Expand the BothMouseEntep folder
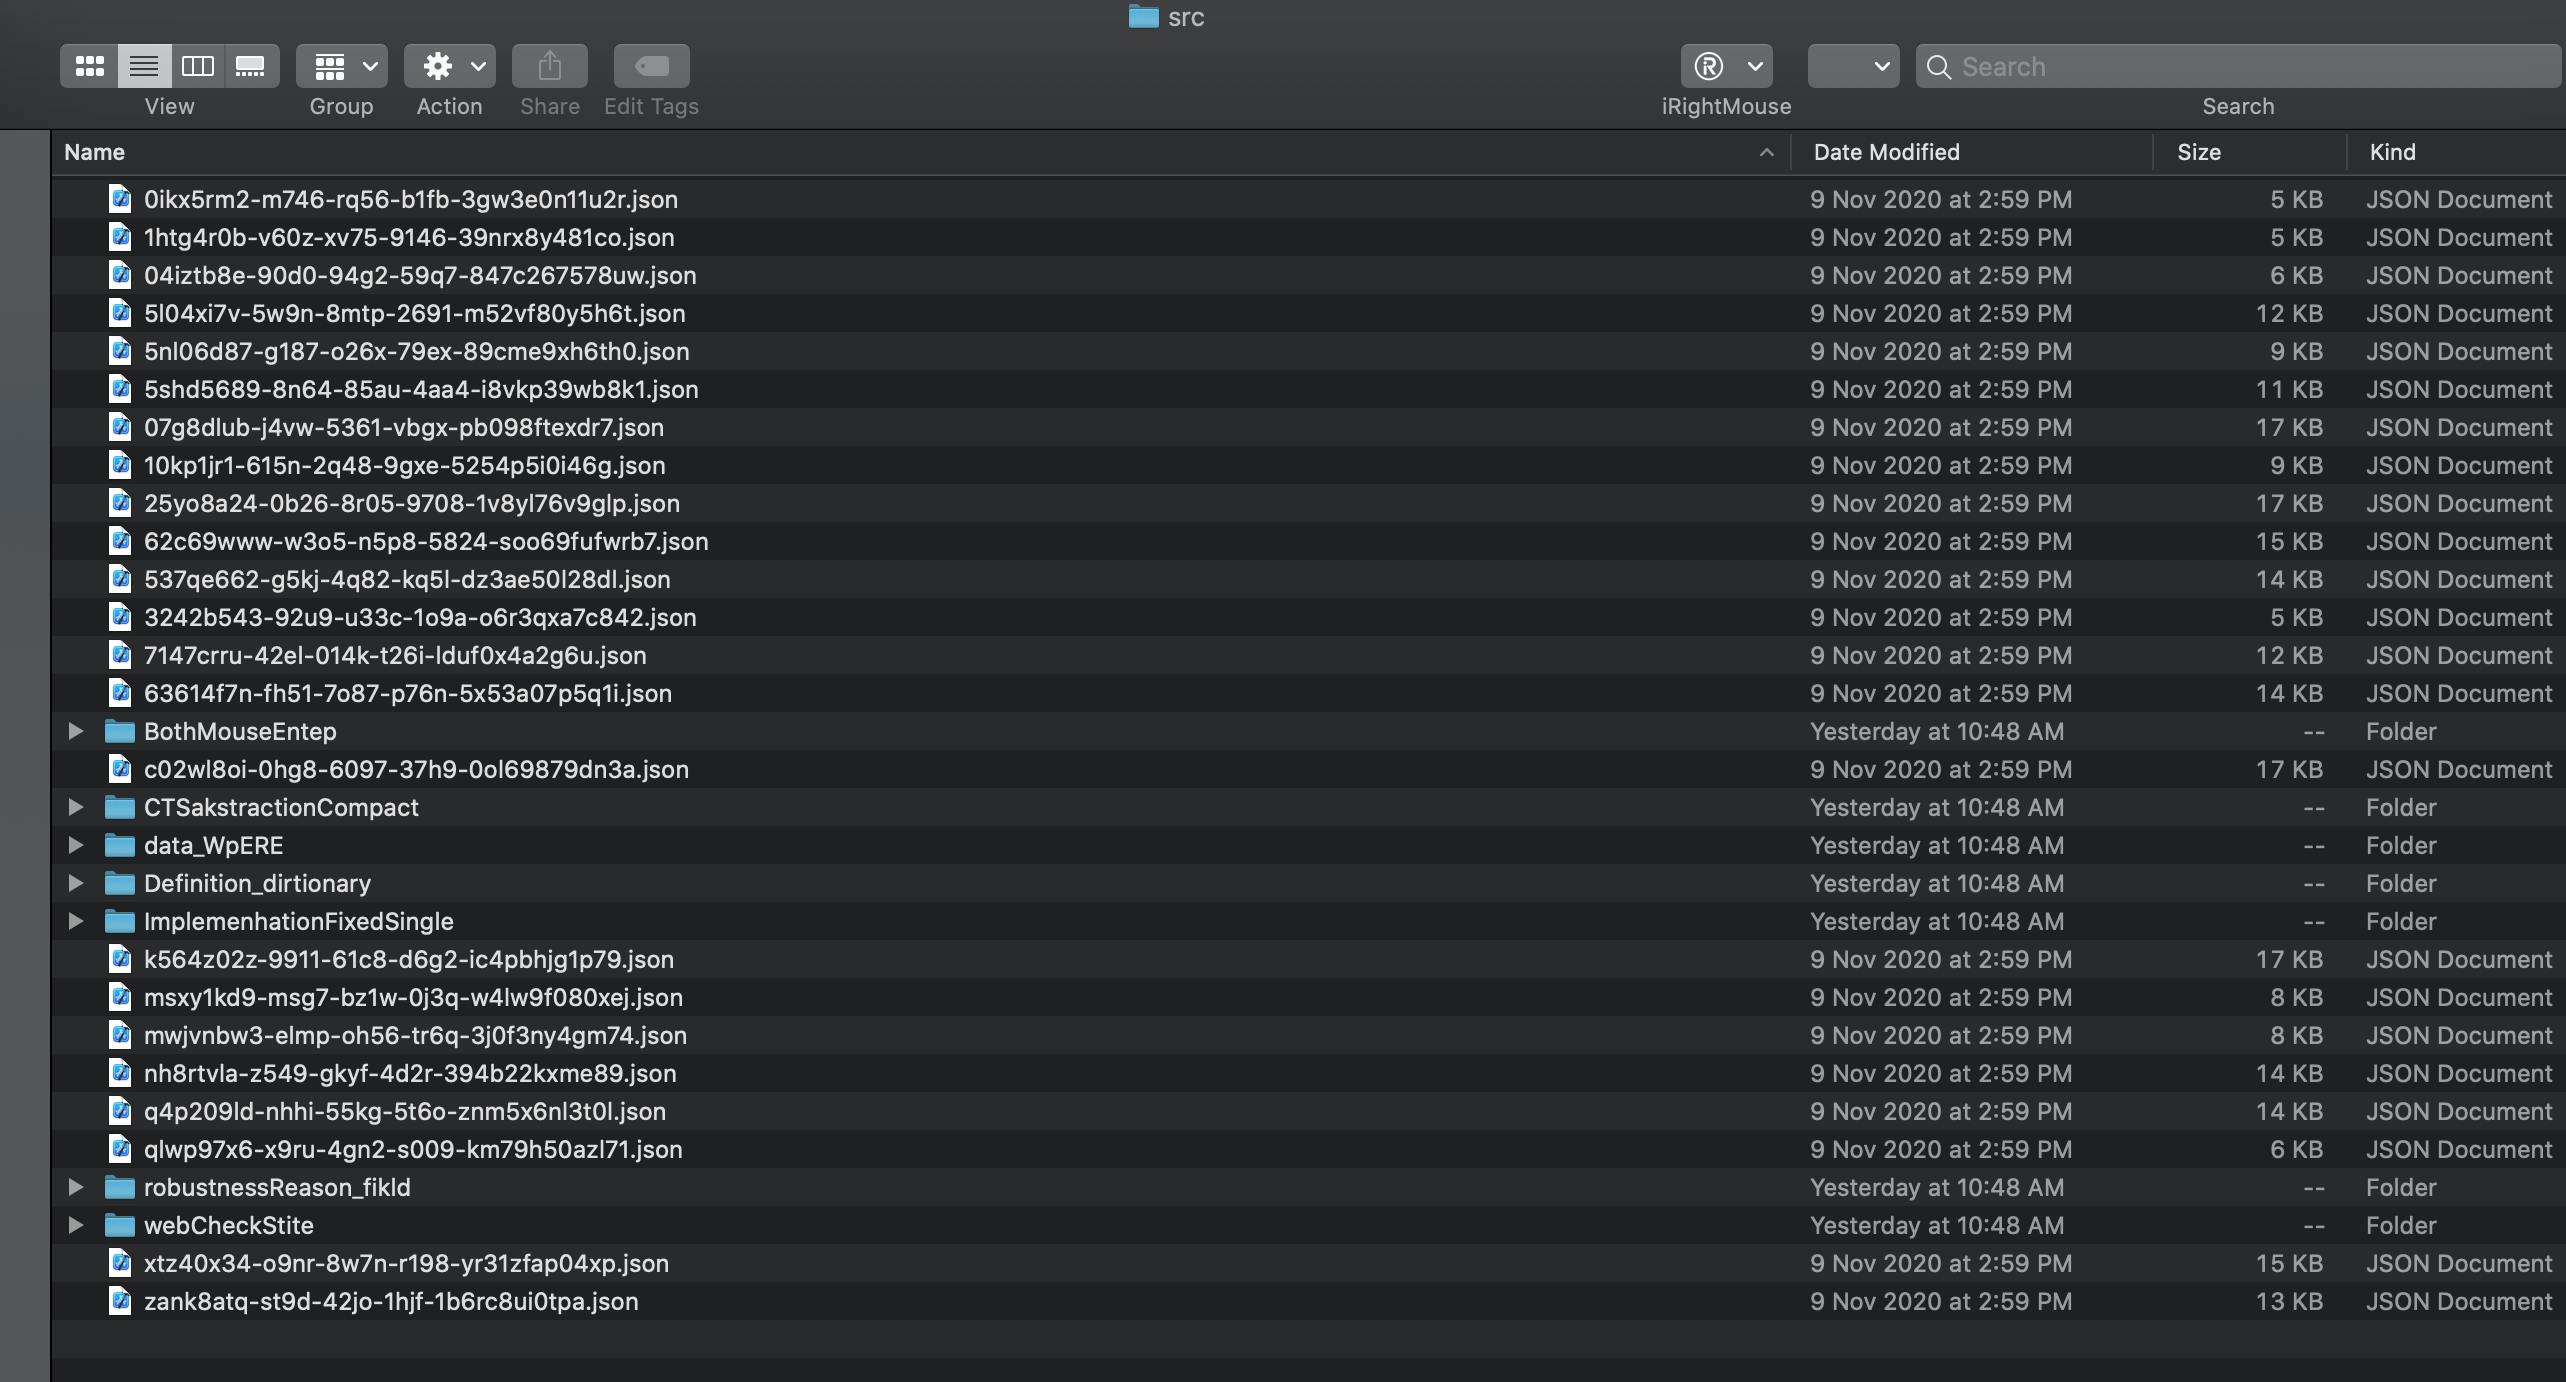 point(75,731)
